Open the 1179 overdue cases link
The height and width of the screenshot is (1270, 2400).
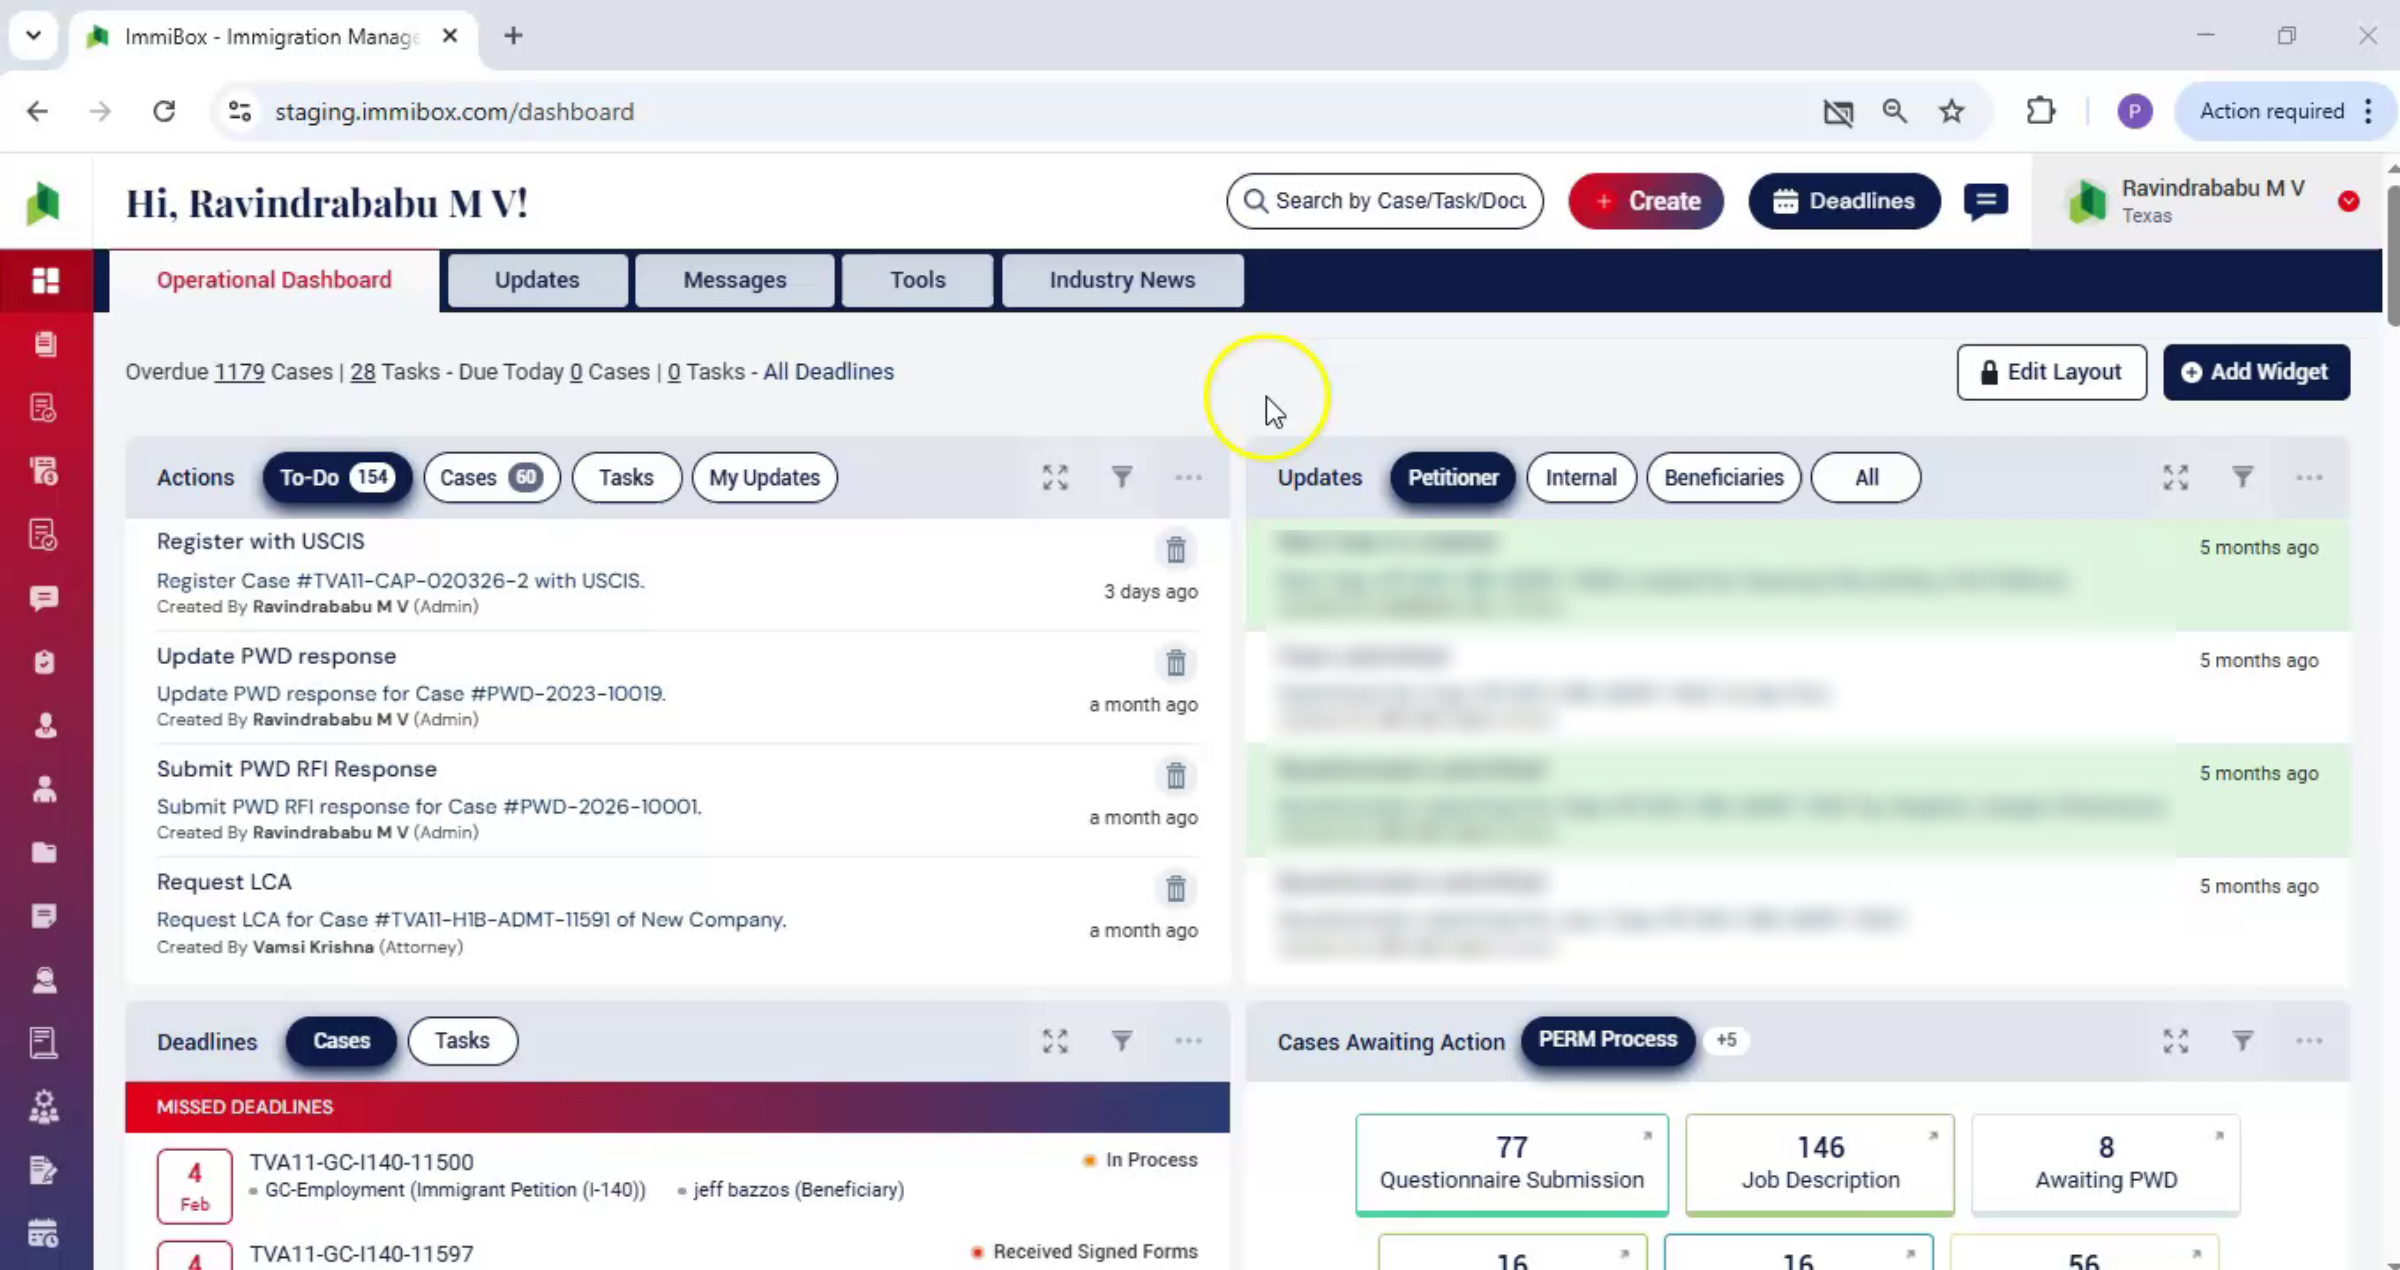point(239,372)
